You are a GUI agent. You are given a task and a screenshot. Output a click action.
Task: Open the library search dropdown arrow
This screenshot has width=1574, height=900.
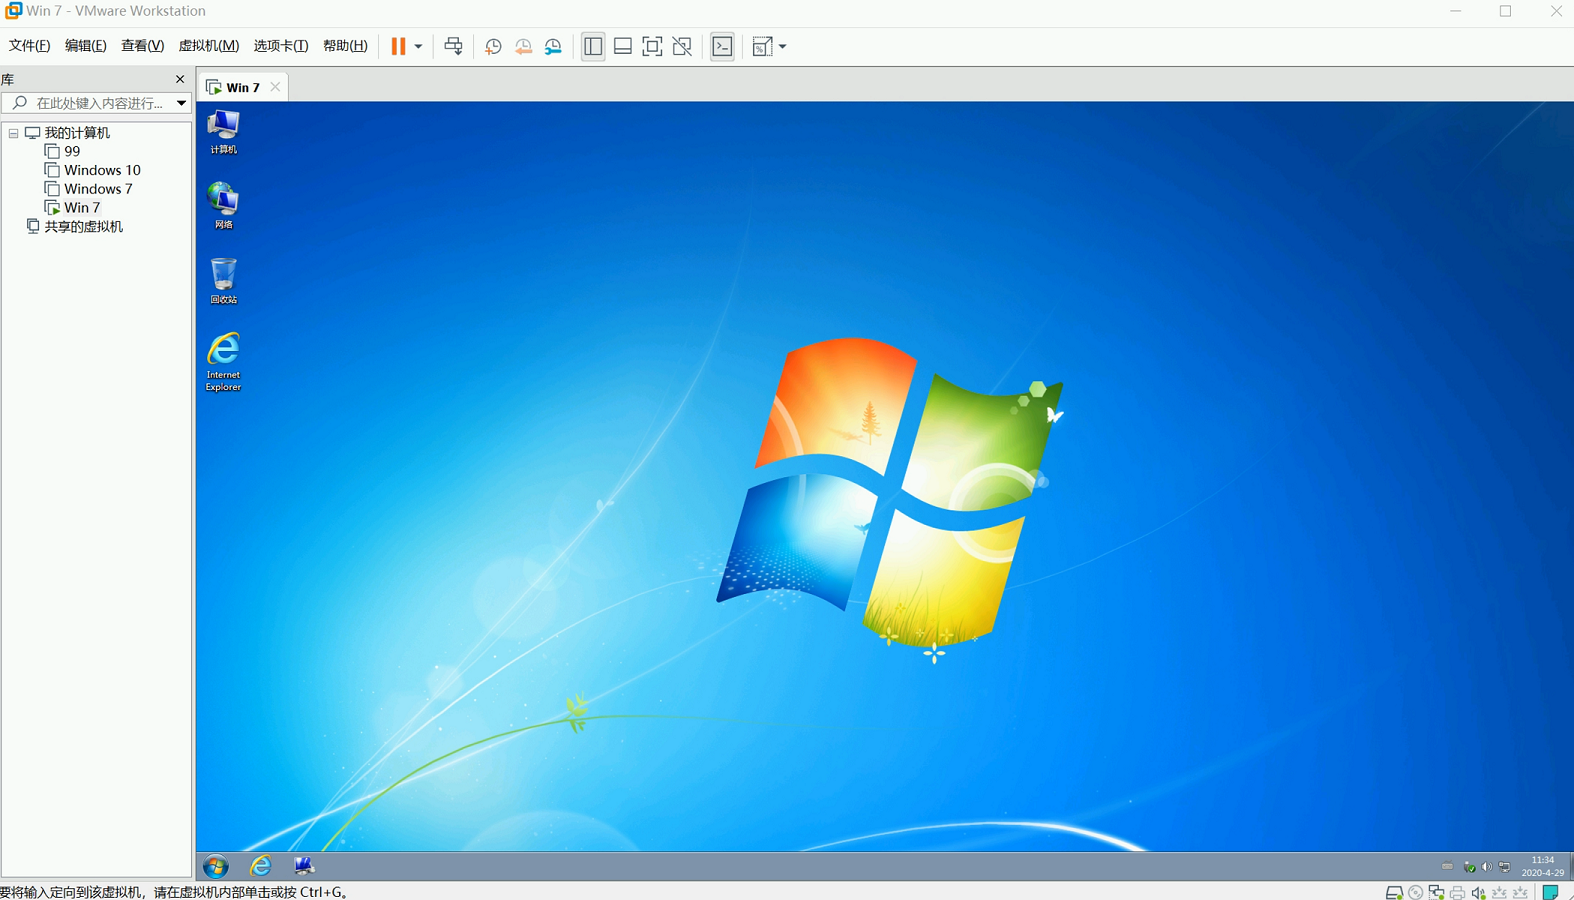click(x=181, y=103)
